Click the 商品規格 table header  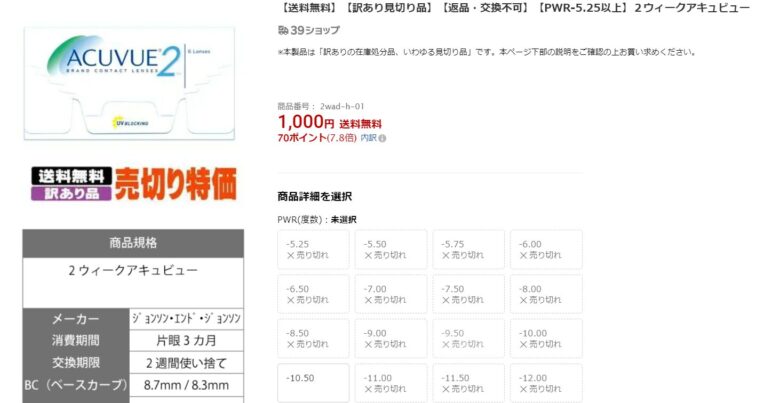133,243
